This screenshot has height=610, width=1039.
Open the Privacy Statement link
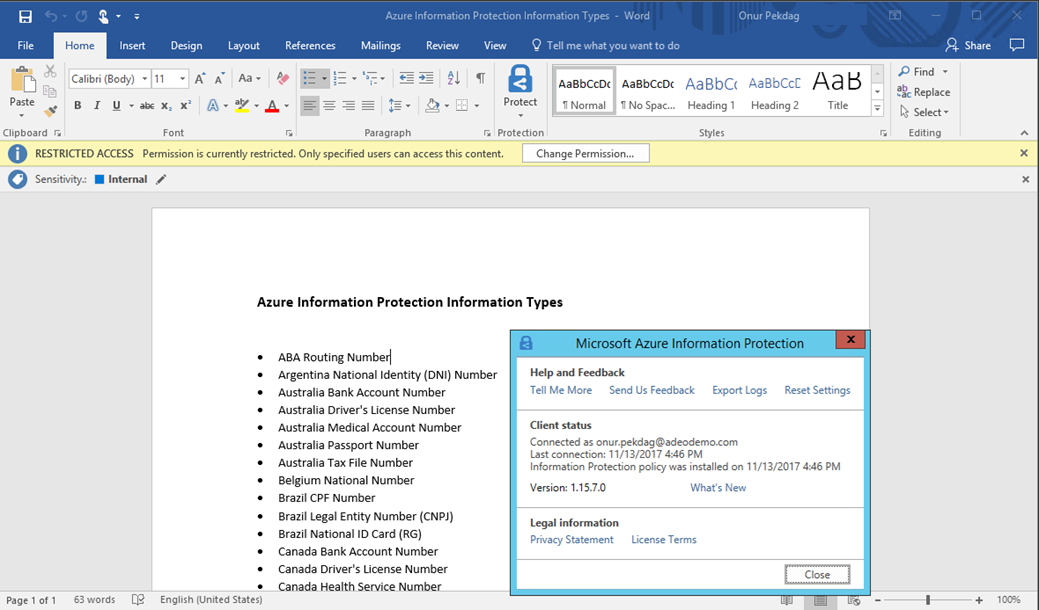coord(571,539)
